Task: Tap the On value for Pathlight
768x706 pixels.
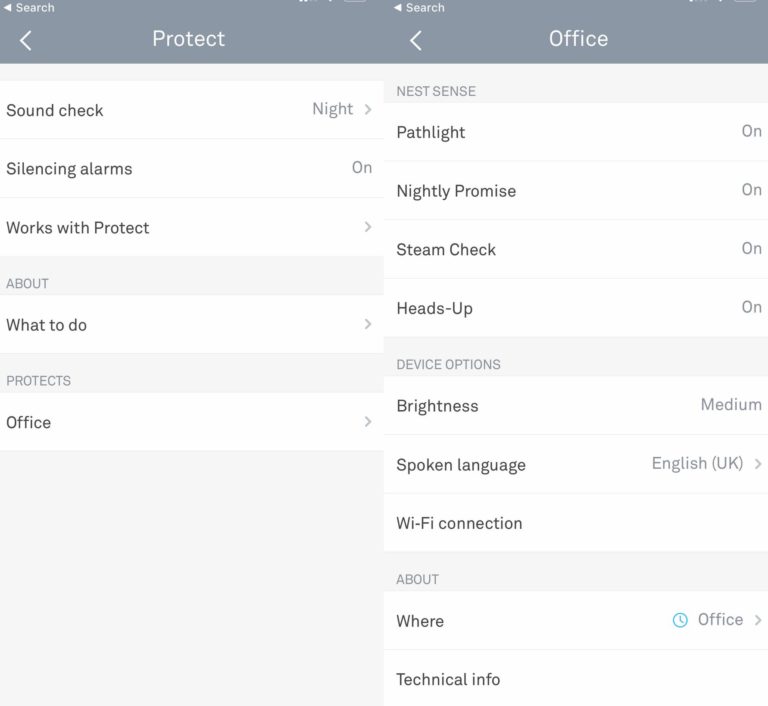Action: [751, 131]
